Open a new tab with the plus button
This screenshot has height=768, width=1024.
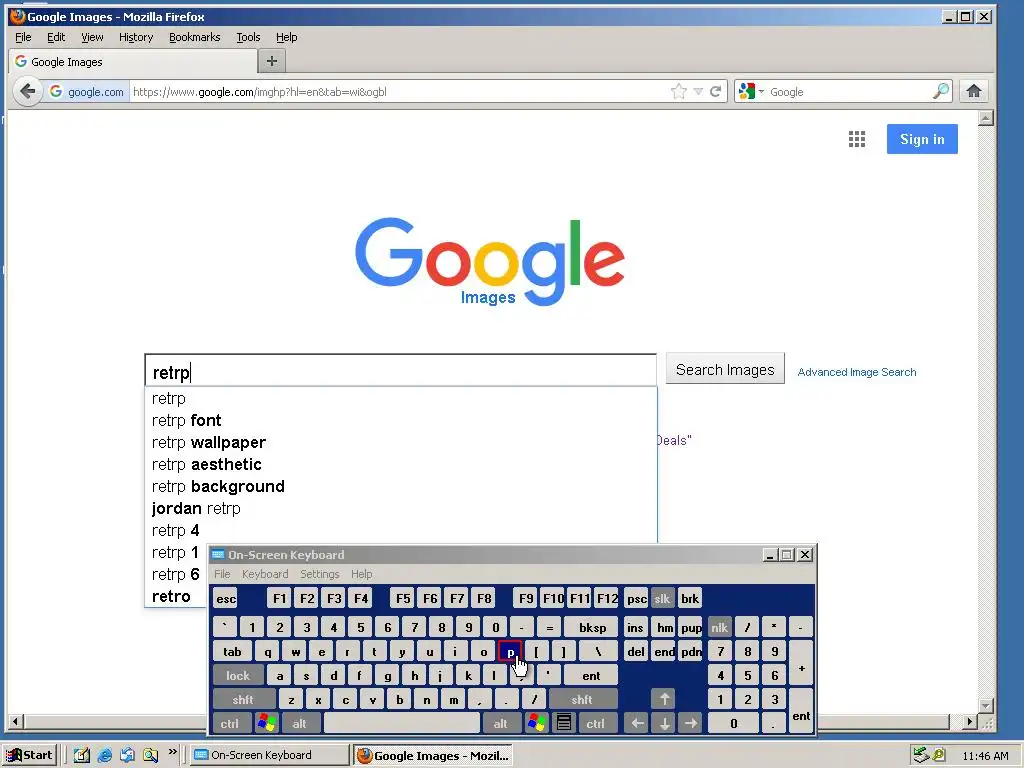272,61
